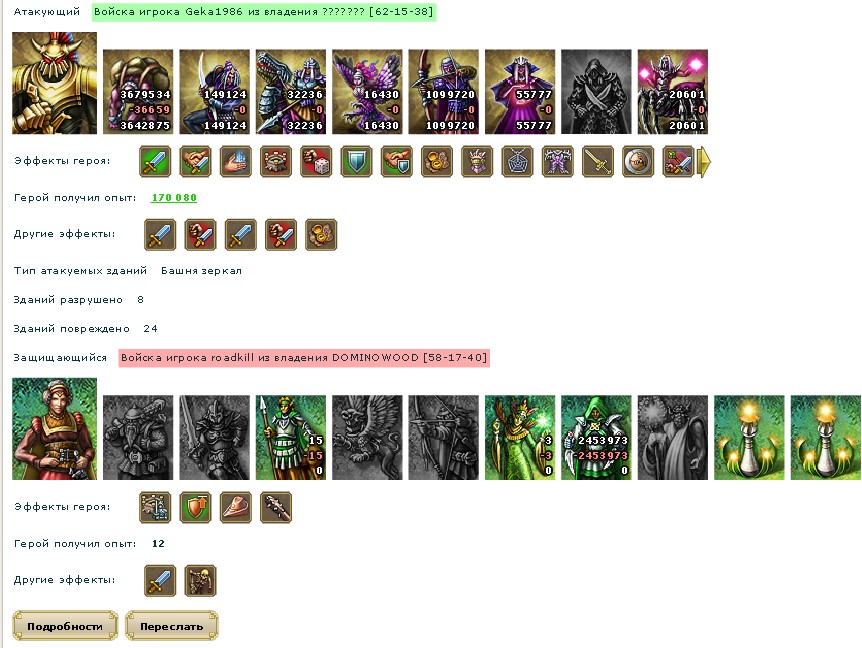Click the spider web amulet effect icon
Viewport: 862px width, 648px height.
pos(517,162)
